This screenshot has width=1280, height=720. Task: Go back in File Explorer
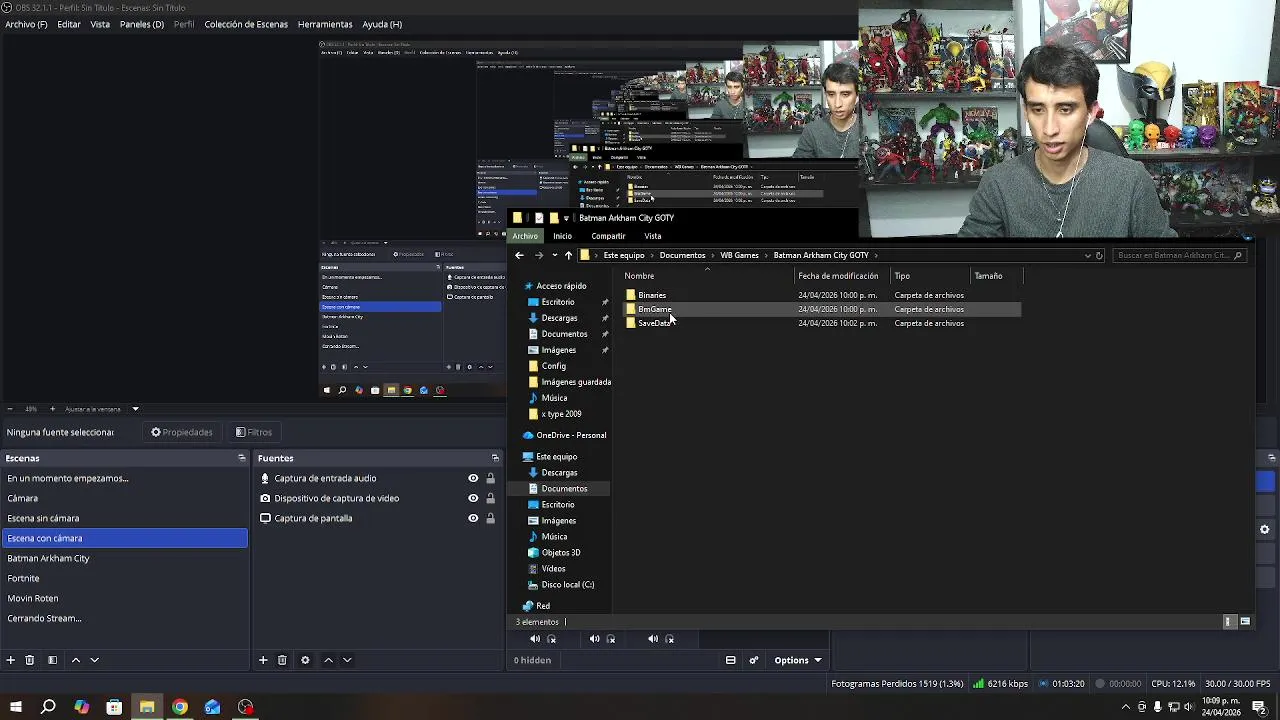tap(519, 255)
